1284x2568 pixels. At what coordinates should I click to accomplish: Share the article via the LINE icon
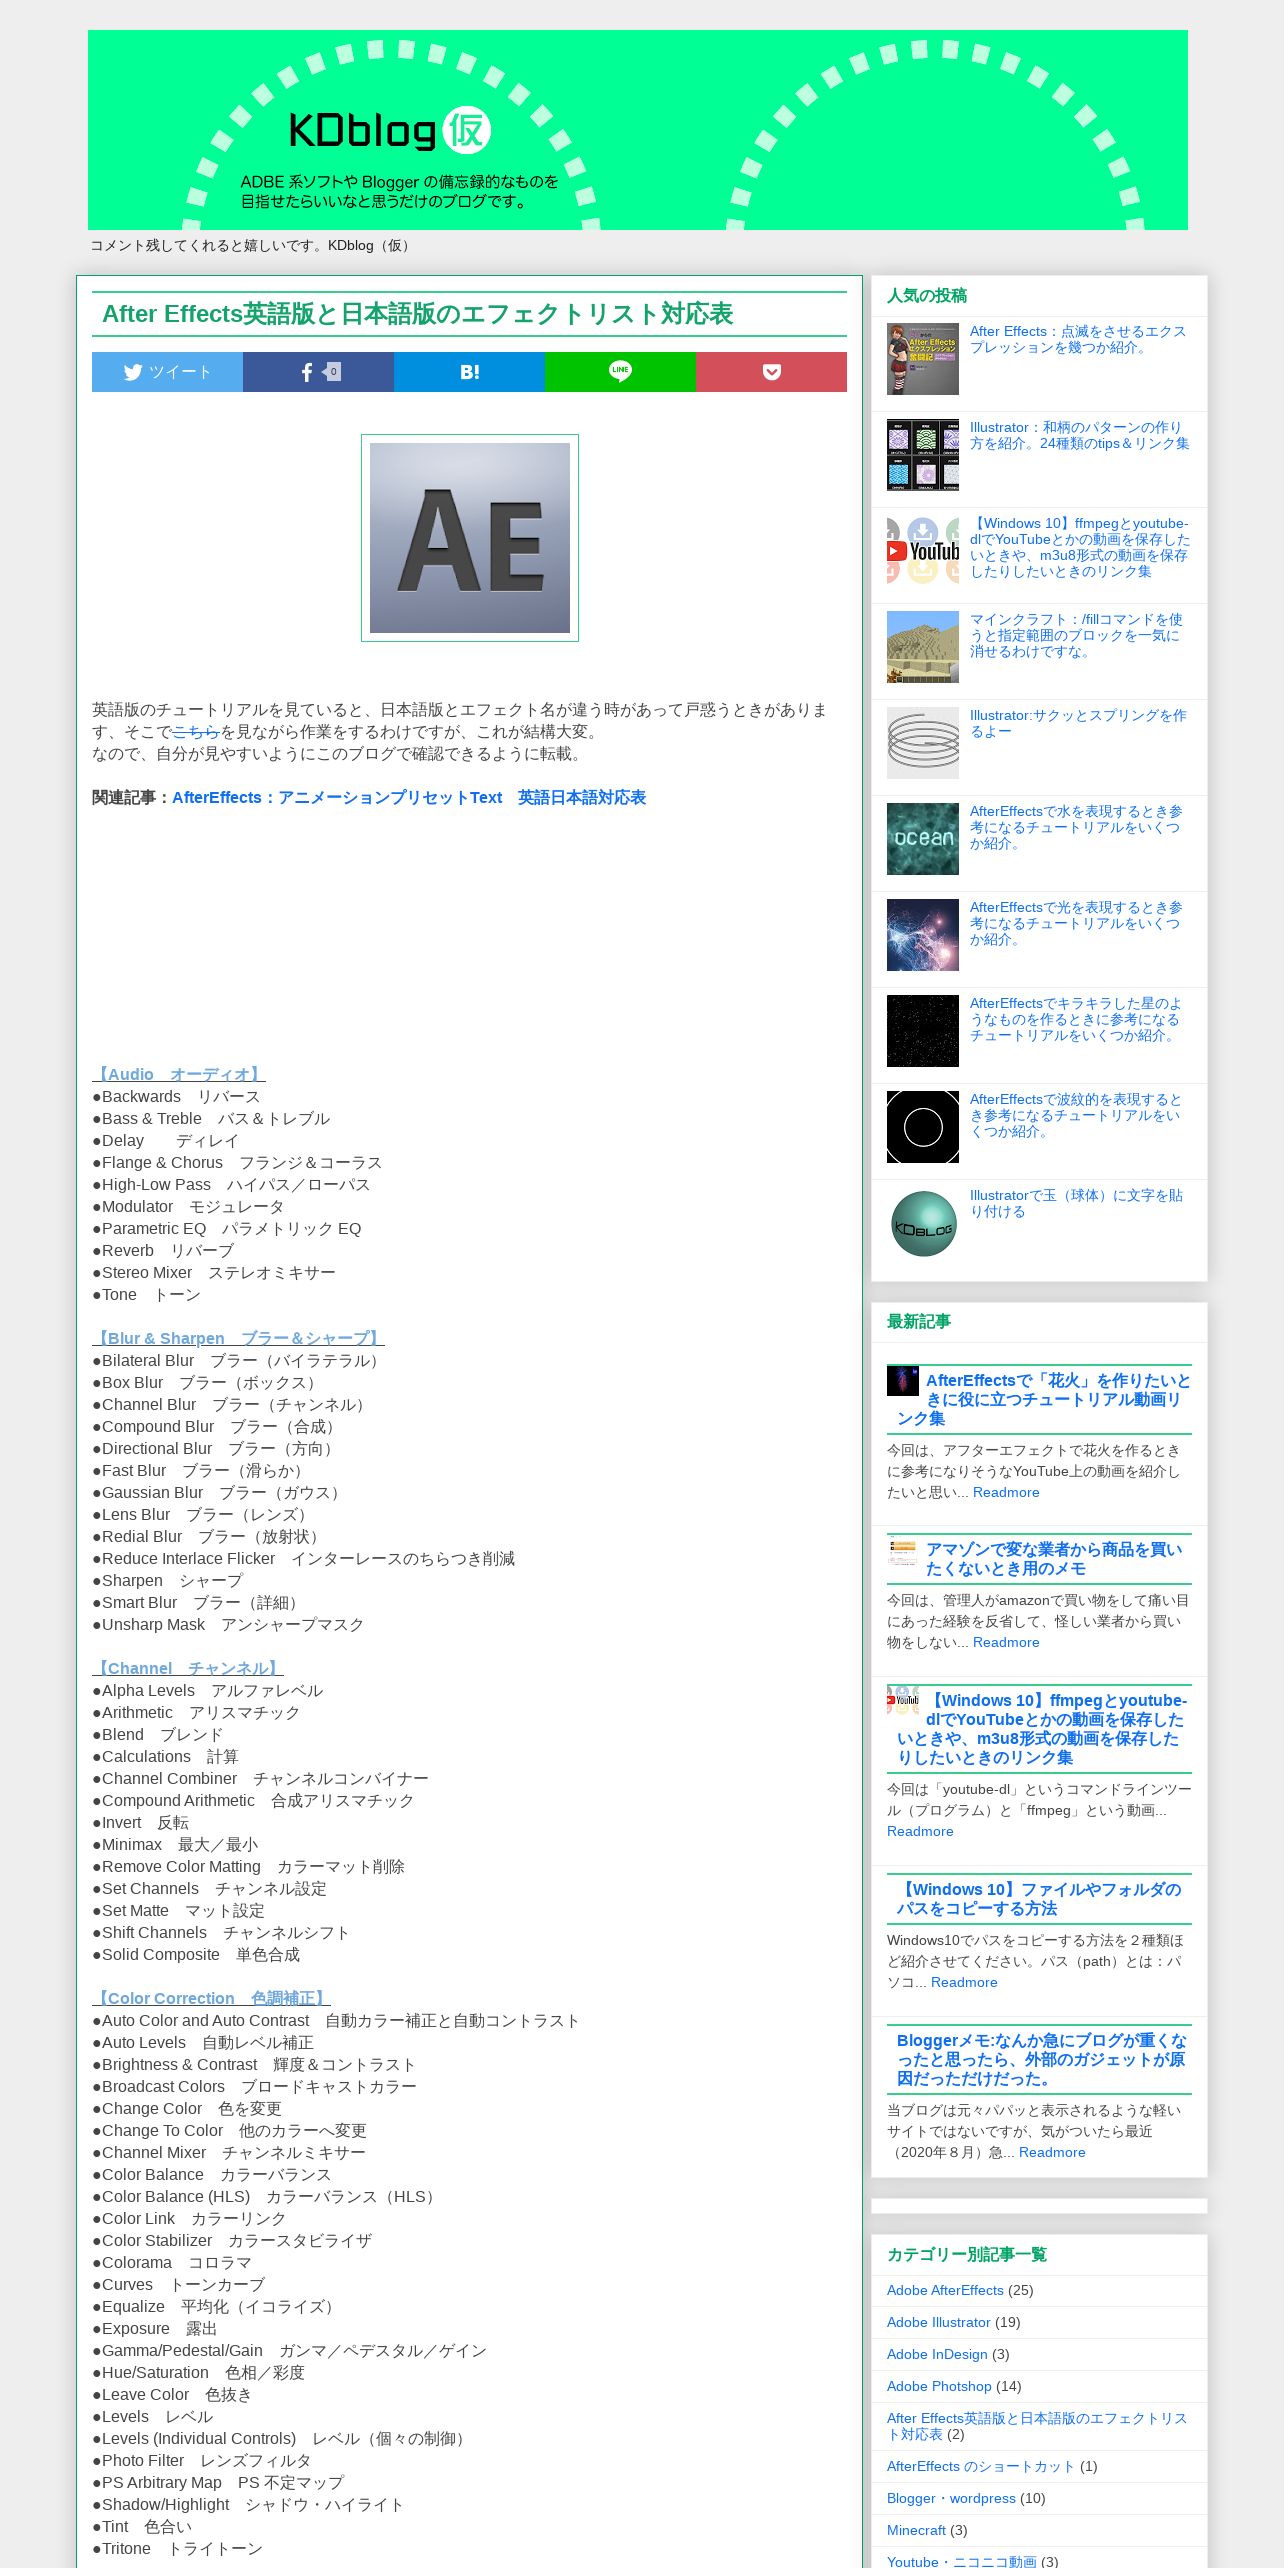(x=620, y=372)
